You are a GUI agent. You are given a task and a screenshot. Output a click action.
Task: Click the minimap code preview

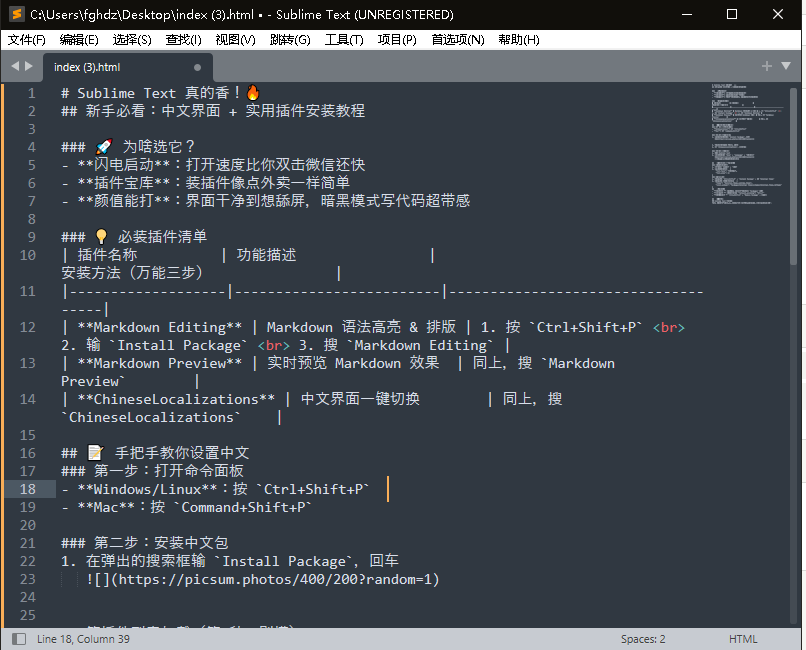point(747,144)
